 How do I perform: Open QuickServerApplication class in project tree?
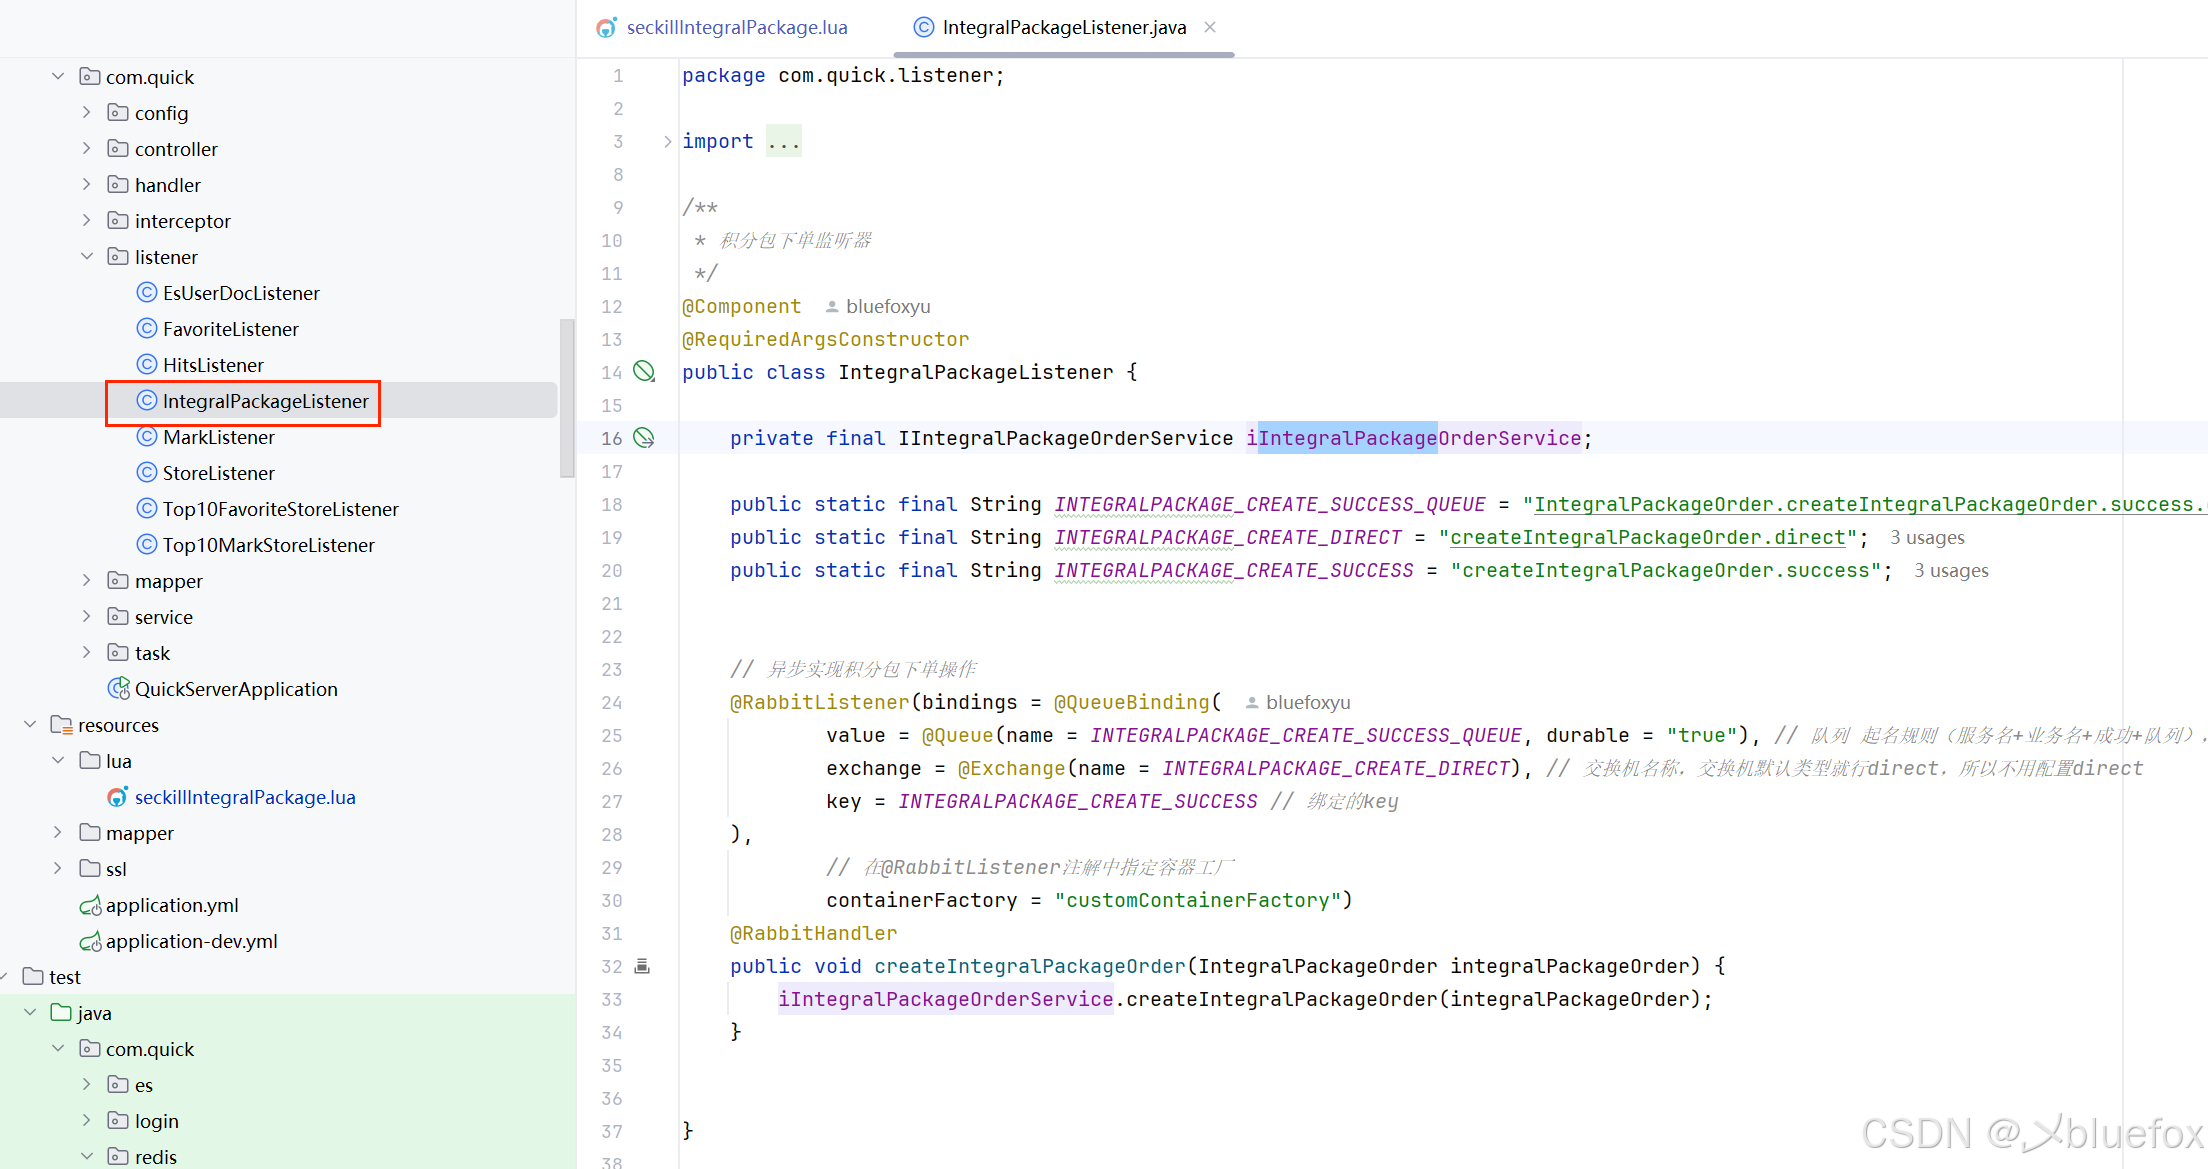tap(236, 689)
